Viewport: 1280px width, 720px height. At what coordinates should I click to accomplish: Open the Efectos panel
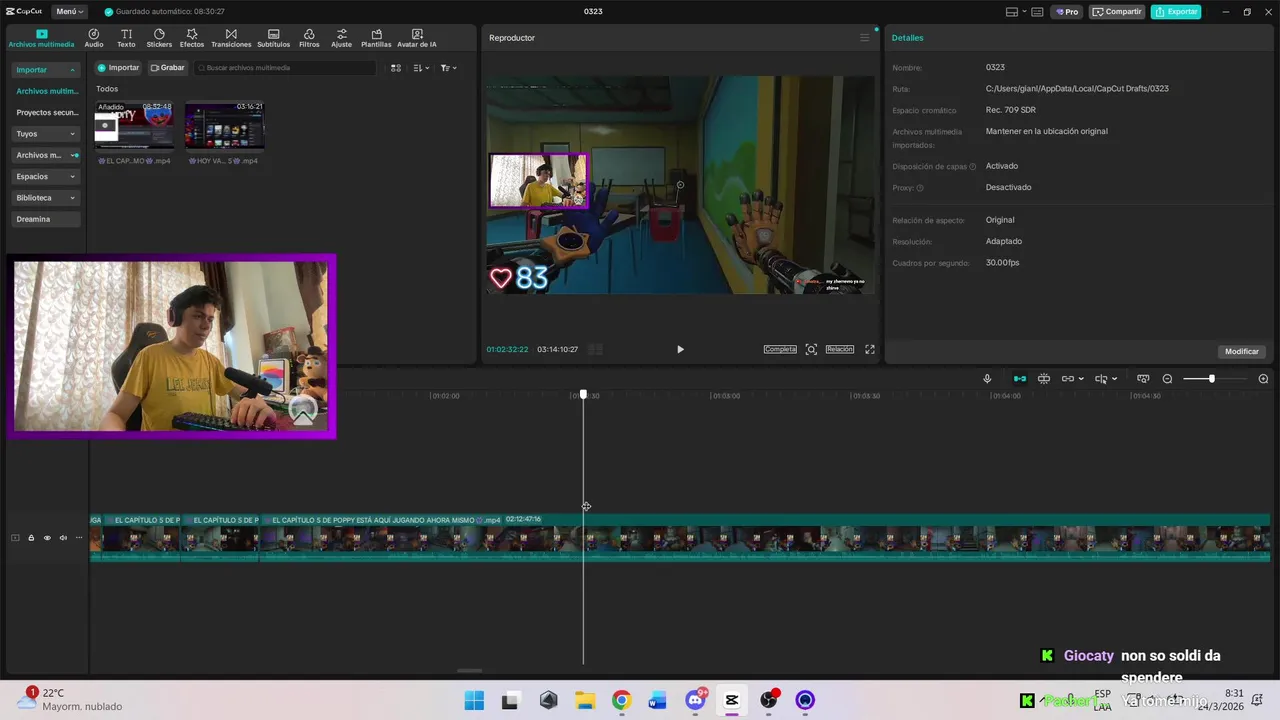point(192,38)
